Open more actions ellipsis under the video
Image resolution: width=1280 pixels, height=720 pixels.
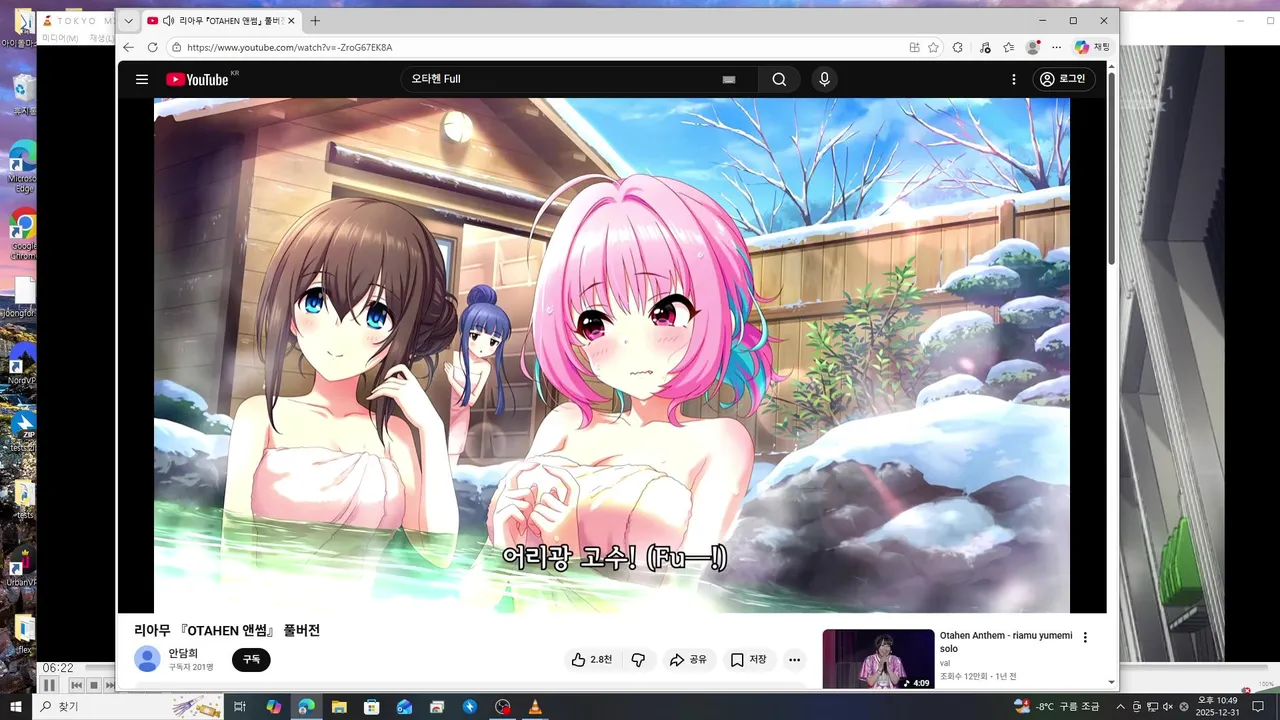[794, 660]
